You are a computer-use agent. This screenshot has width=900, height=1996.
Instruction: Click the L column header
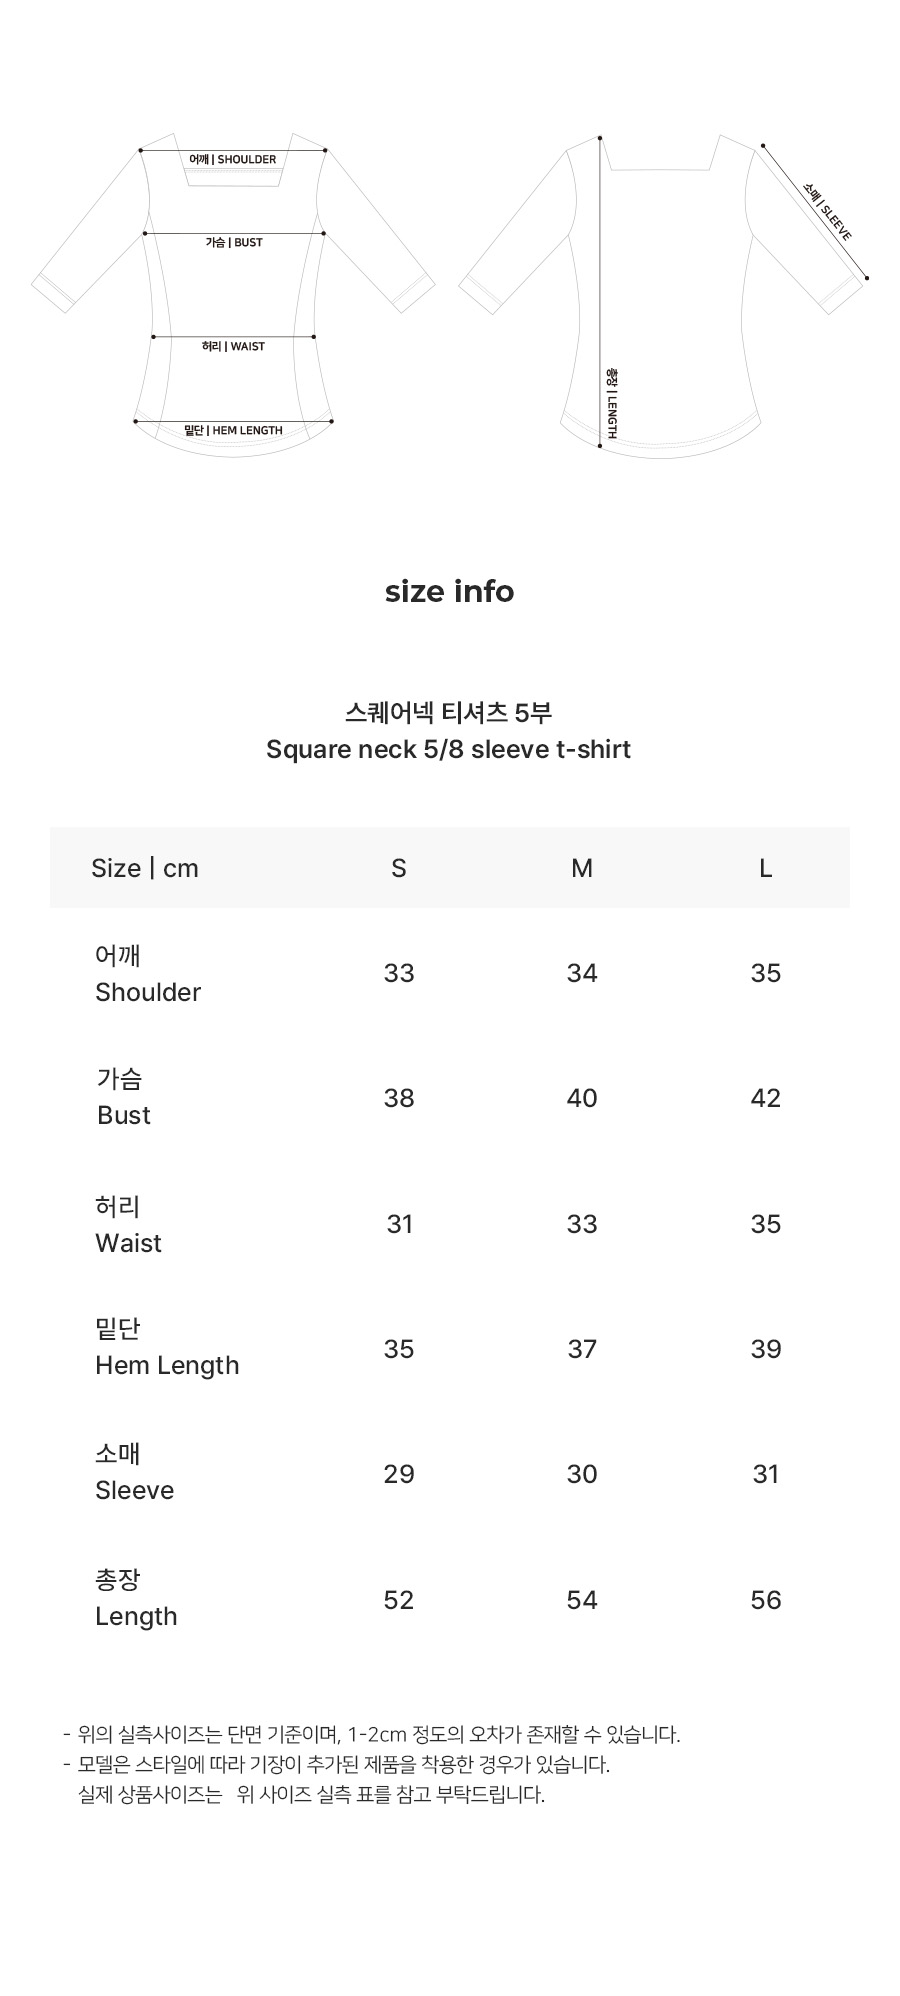click(766, 868)
